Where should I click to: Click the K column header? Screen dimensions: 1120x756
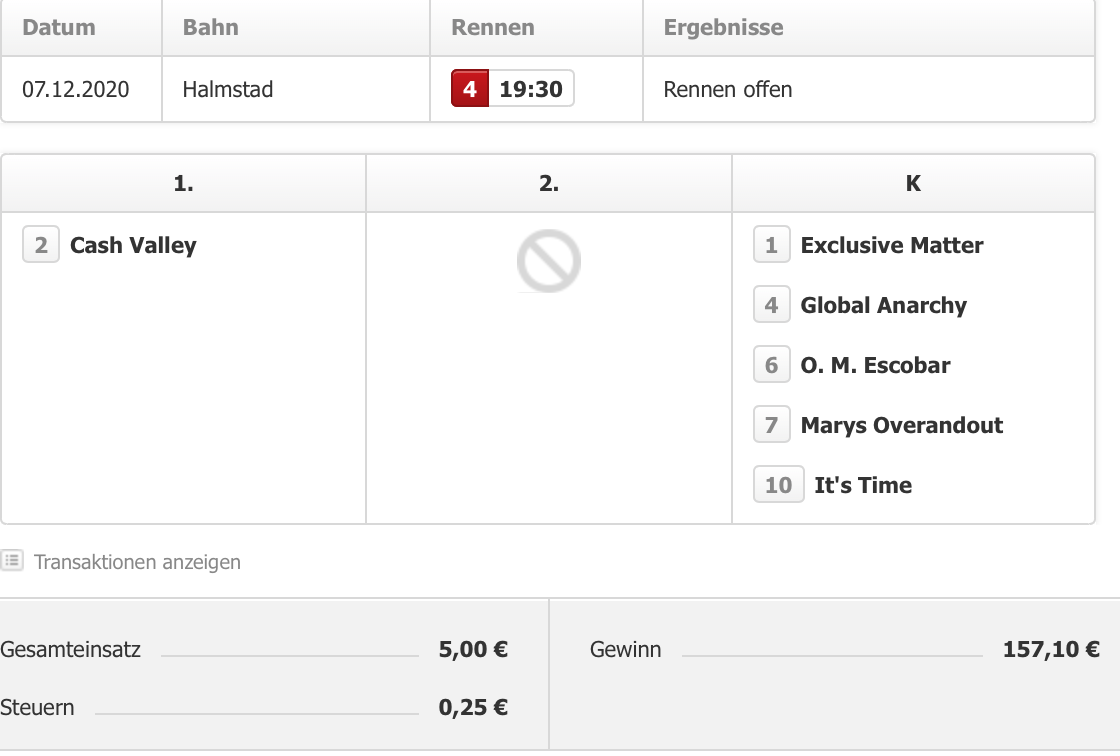tap(914, 184)
